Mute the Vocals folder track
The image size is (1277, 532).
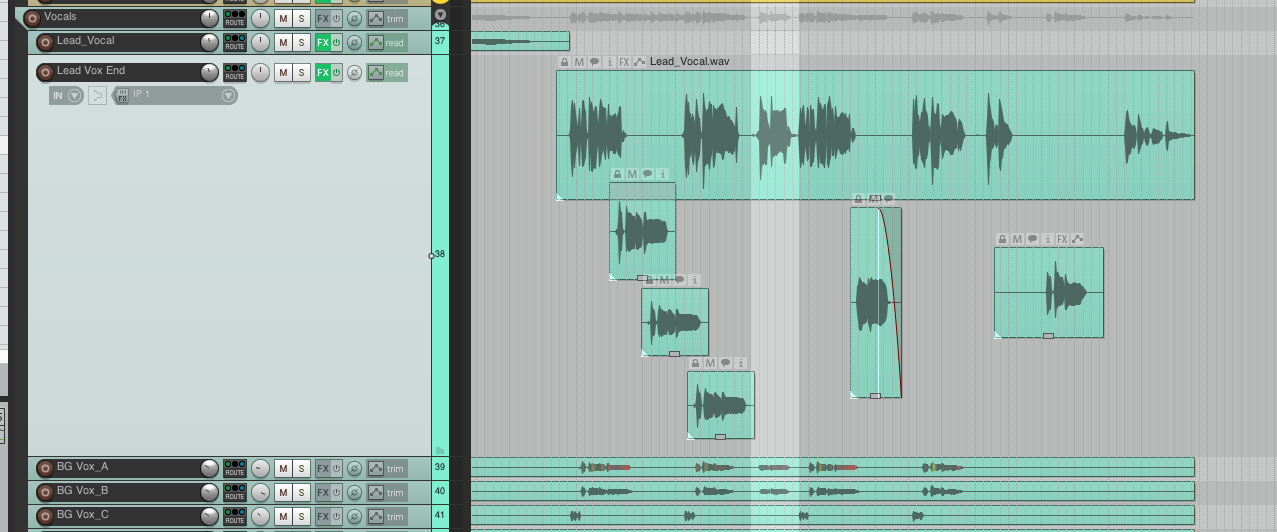[x=283, y=18]
